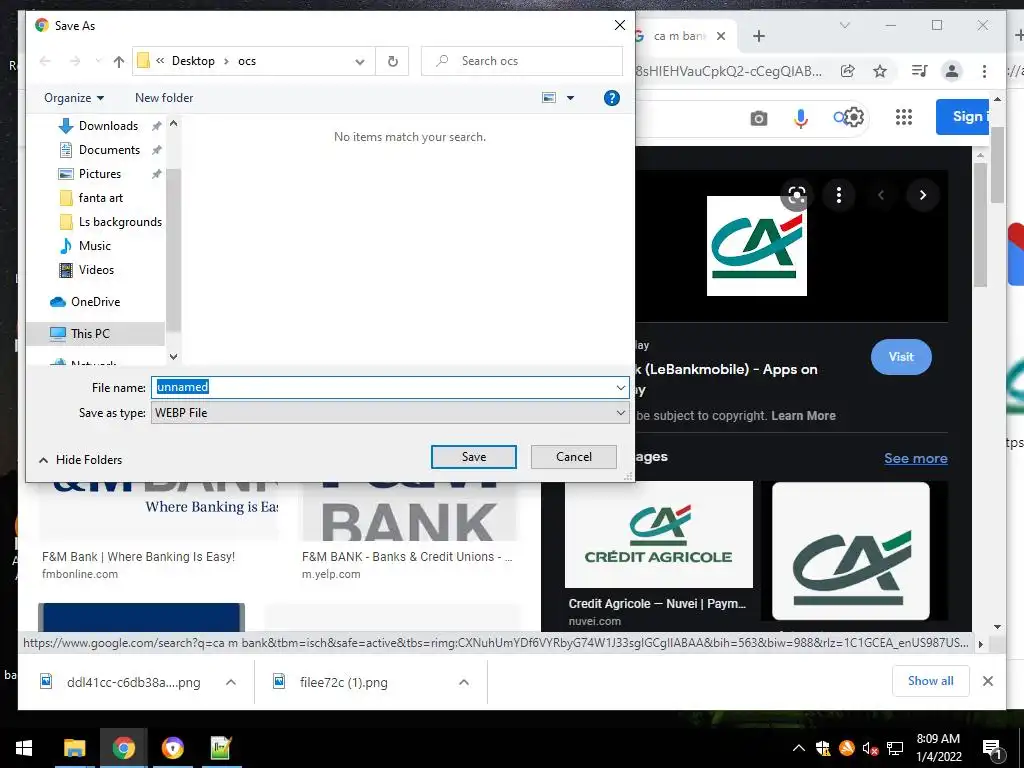Search by image with camera icon
The image size is (1024, 768).
758,118
